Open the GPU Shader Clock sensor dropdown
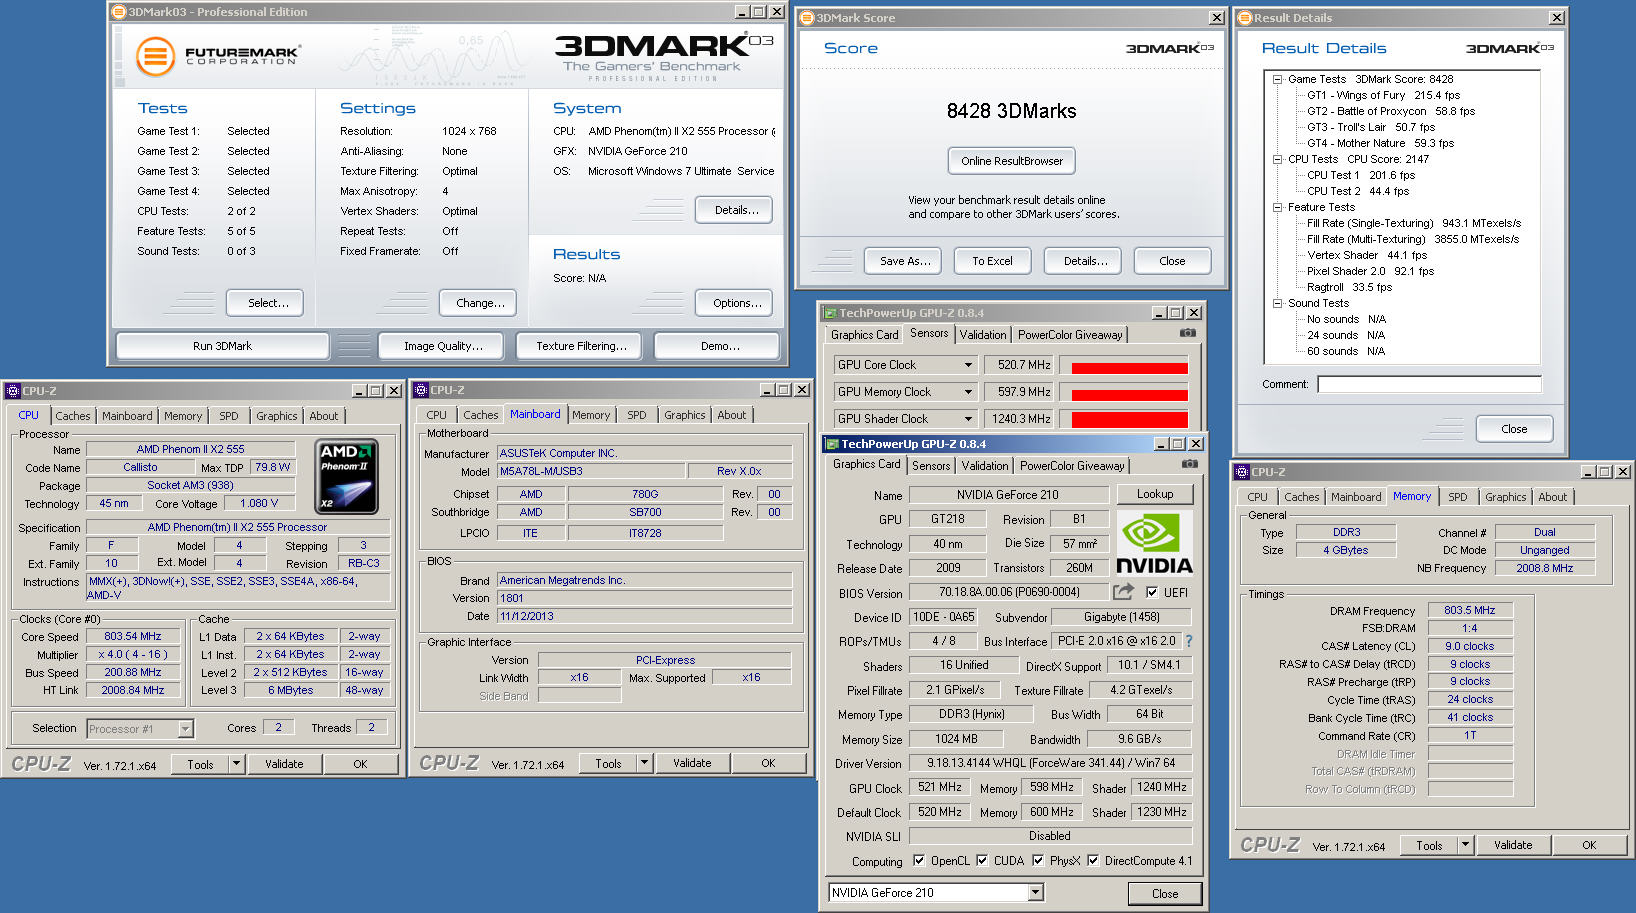Viewport: 1636px width, 913px height. click(x=967, y=419)
